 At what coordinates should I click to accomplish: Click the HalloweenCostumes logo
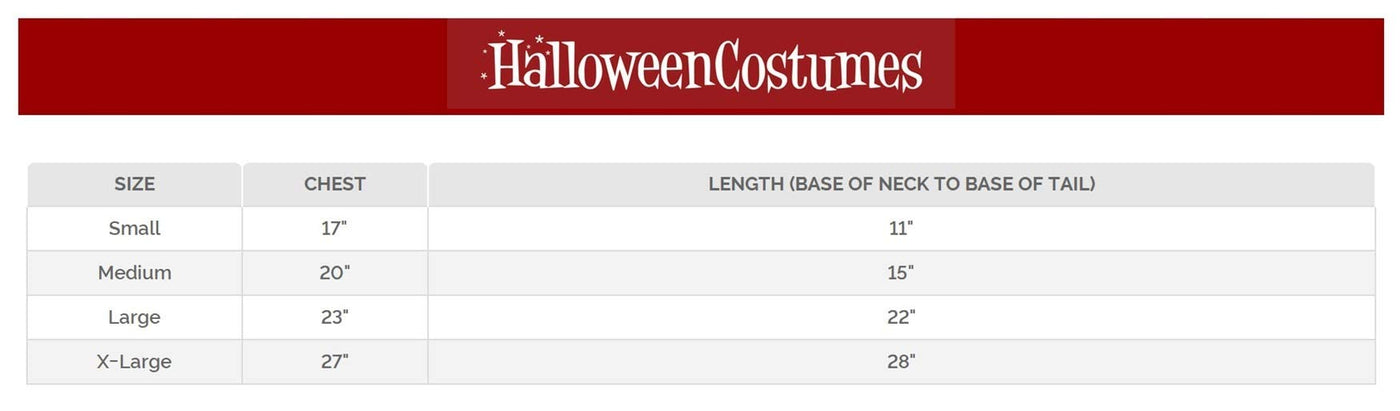point(700,65)
